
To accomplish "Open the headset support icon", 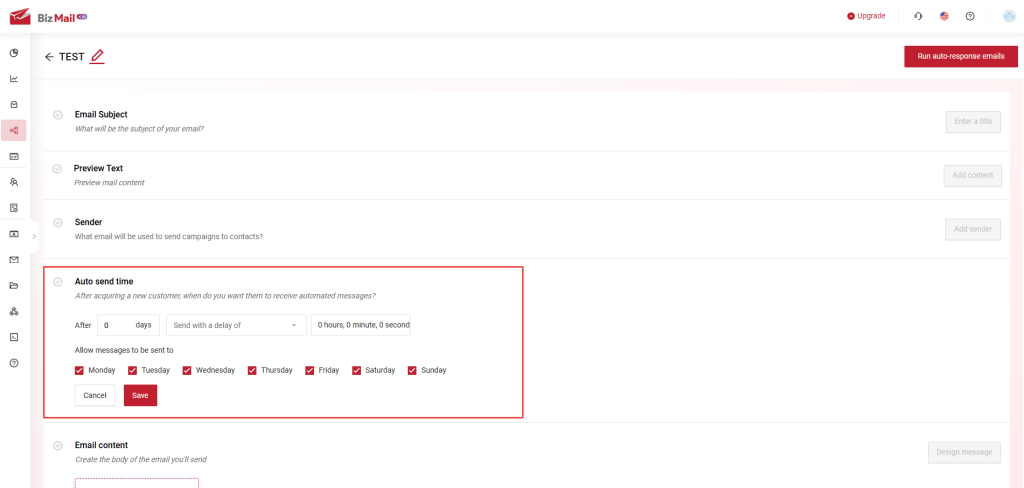I will pyautogui.click(x=918, y=16).
